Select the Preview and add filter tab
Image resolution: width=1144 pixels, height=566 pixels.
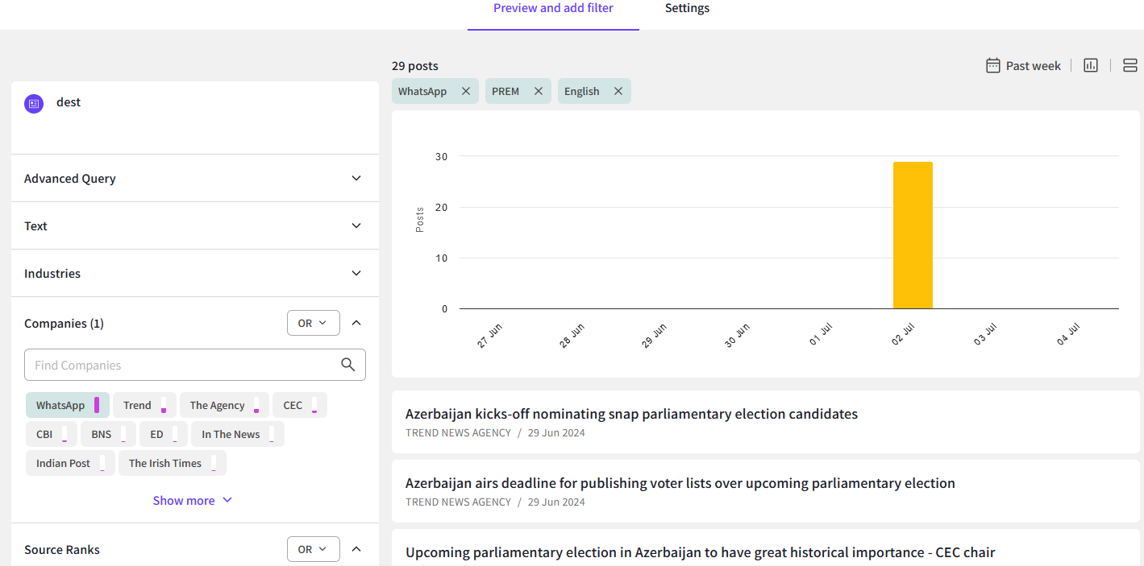[553, 9]
